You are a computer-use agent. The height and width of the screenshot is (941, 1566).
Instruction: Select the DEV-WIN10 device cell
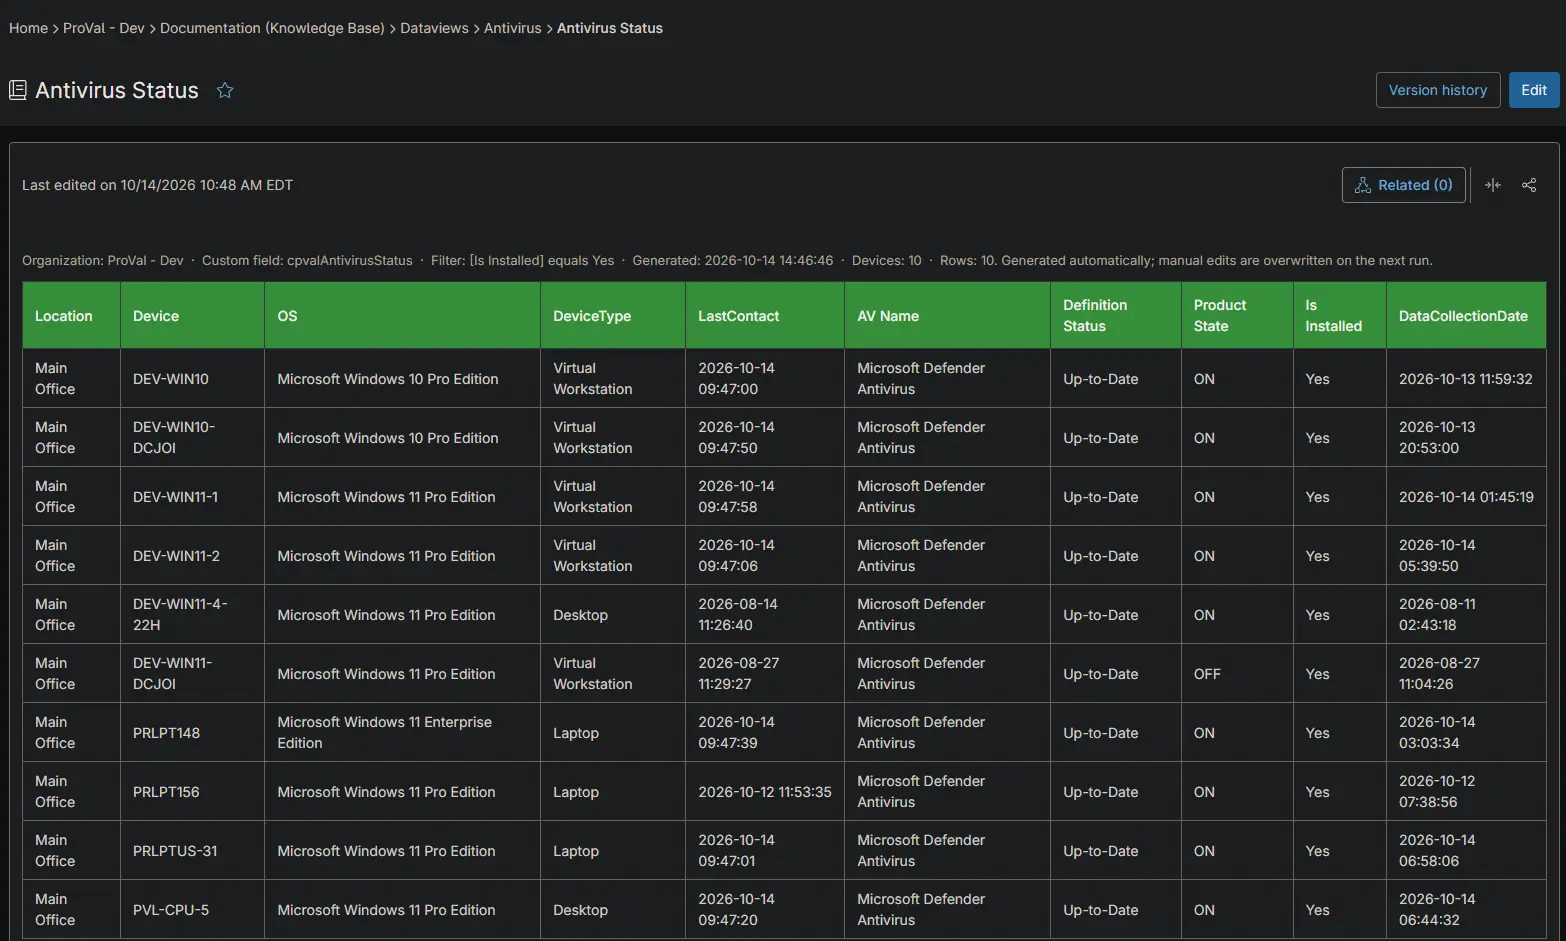[193, 379]
